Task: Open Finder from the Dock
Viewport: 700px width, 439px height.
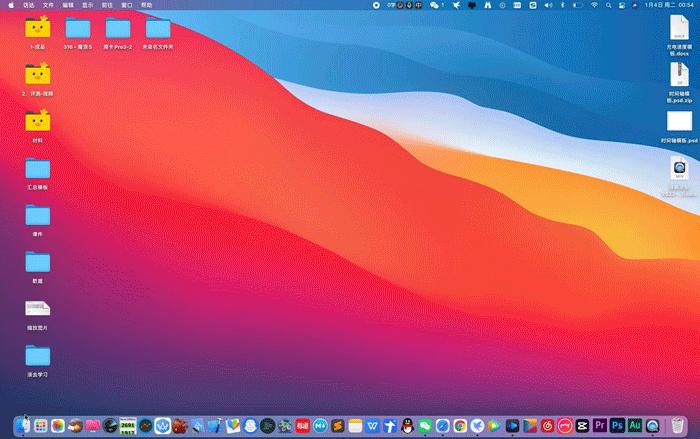Action: click(23, 426)
